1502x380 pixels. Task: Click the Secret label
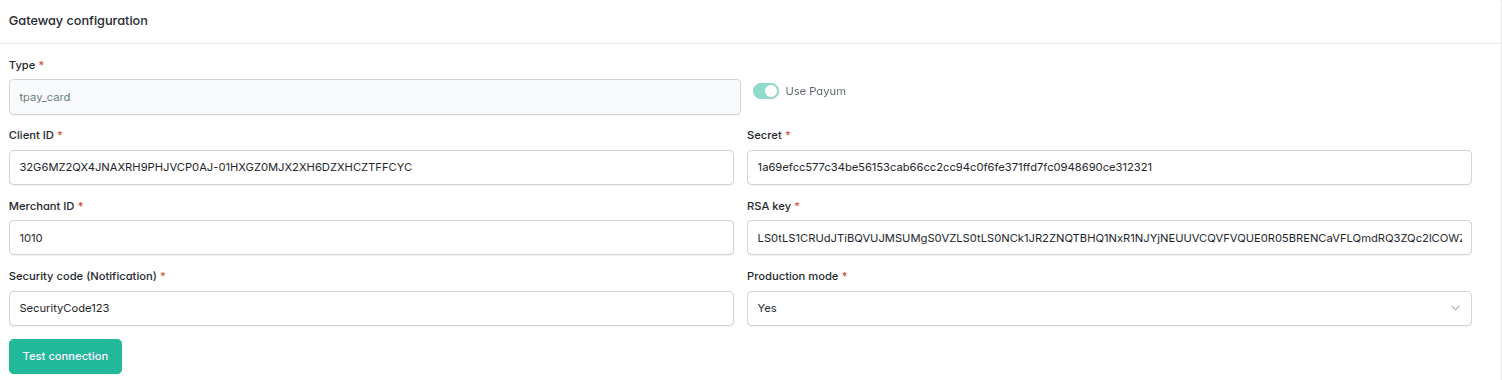tap(764, 135)
